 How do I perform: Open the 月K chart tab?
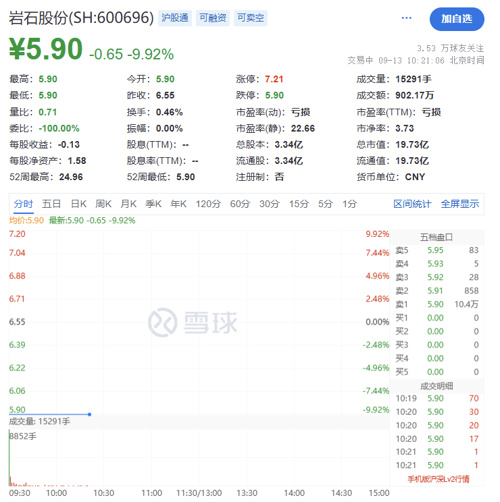[128, 204]
